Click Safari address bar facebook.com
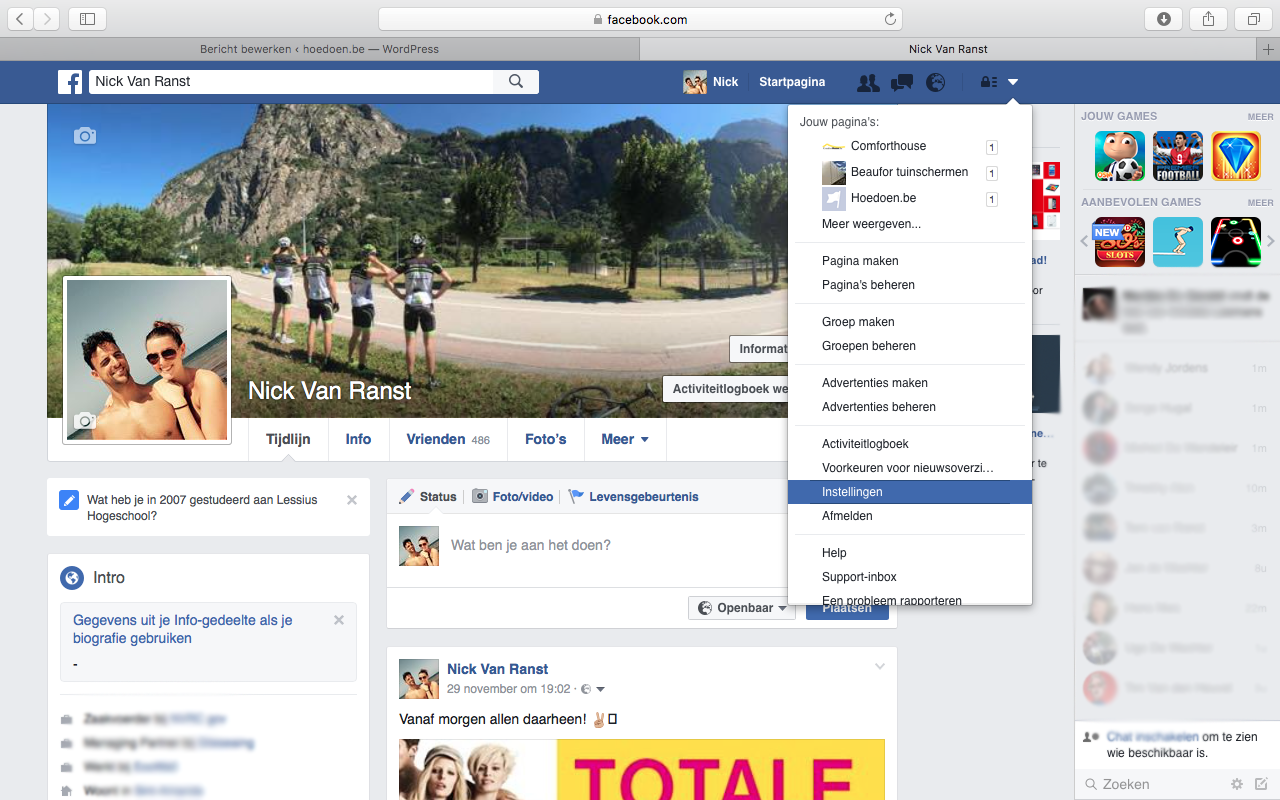Image resolution: width=1280 pixels, height=800 pixels. tap(640, 19)
